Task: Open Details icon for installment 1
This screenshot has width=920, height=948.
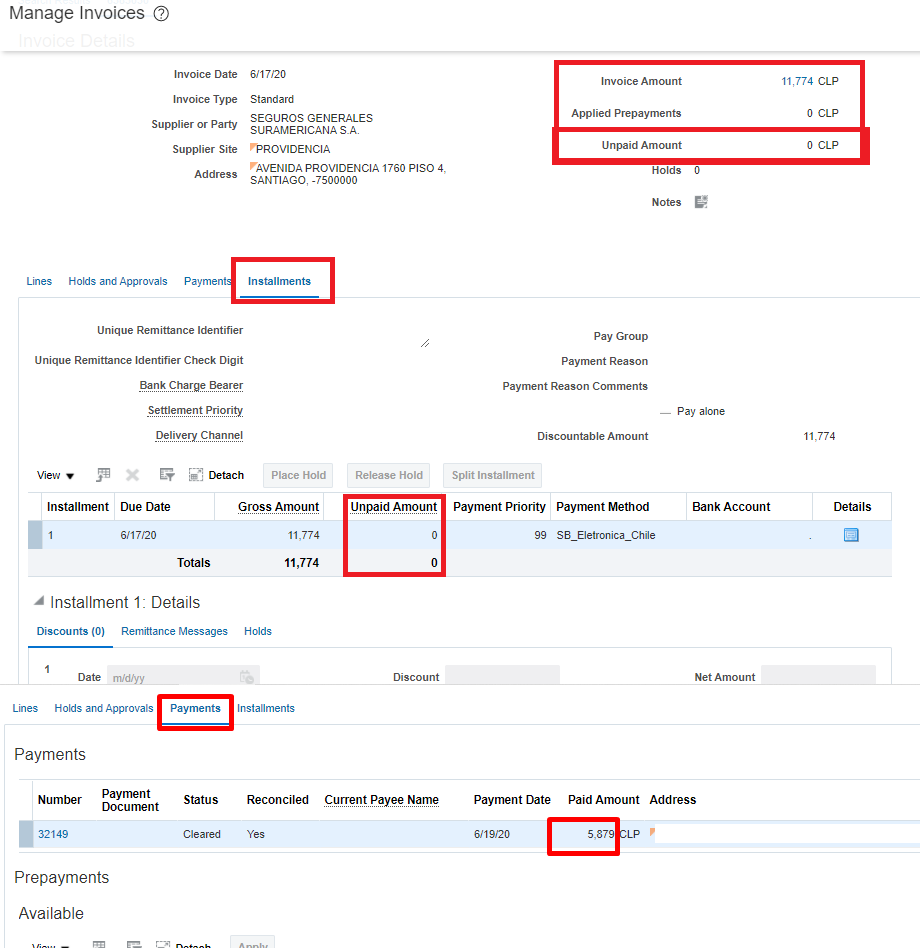Action: pyautogui.click(x=851, y=534)
